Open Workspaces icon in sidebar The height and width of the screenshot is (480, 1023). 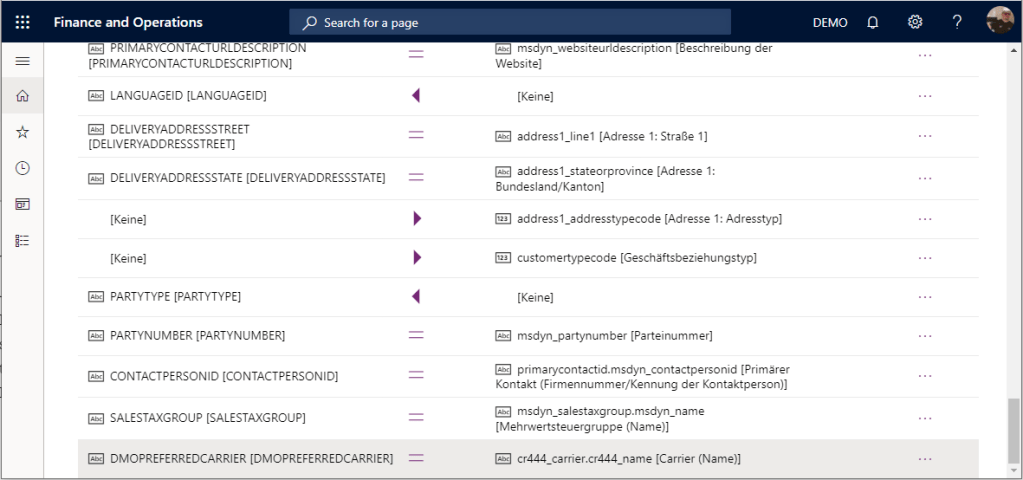(22, 204)
